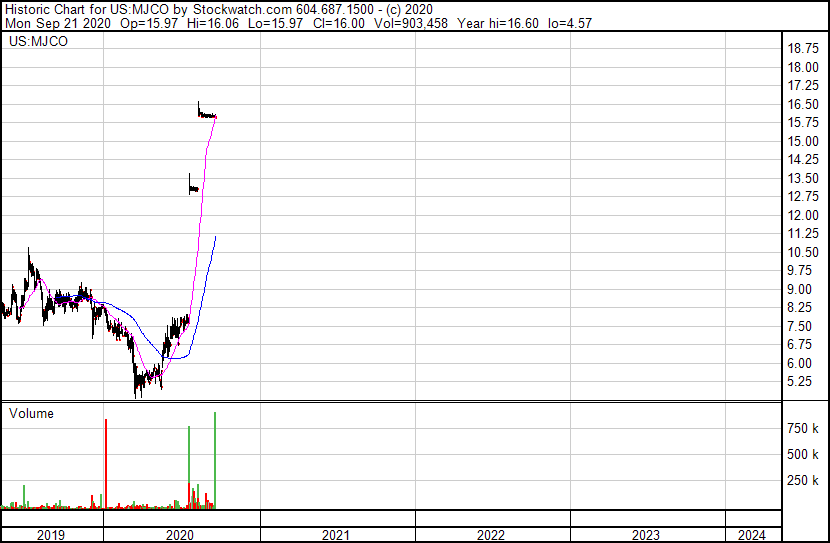Click the 15.00 price axis label
Screen dimensions: 830x543
pyautogui.click(x=803, y=141)
